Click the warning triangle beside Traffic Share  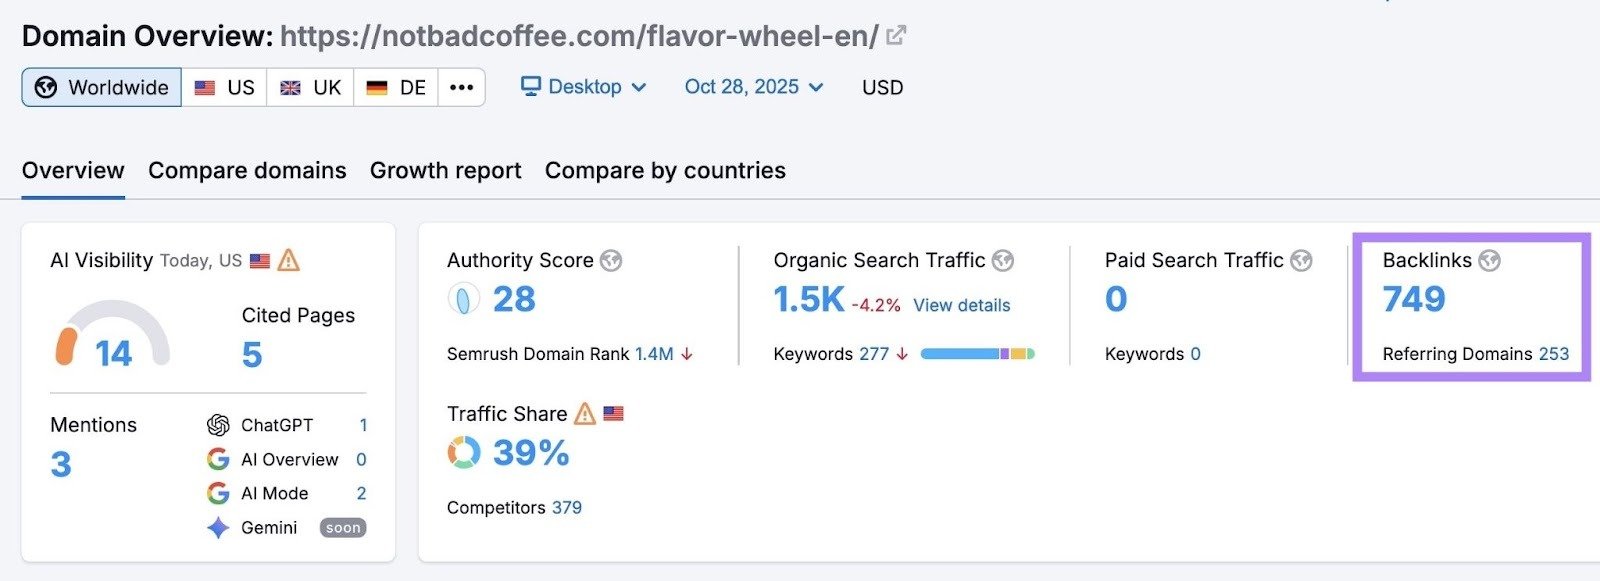coord(585,413)
